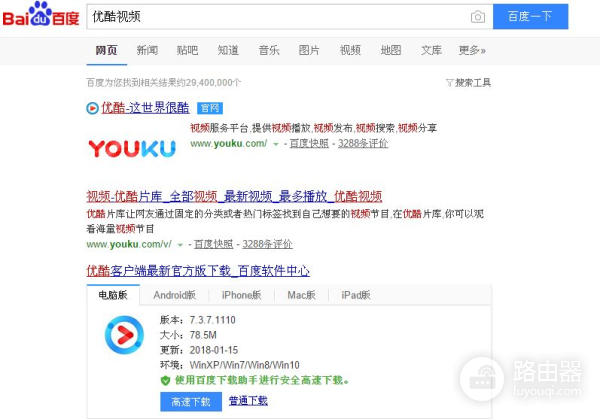The width and height of the screenshot is (600, 419).
Task: Click the 使用百度下载助手进行安全高速下载 text
Action: pos(262,380)
